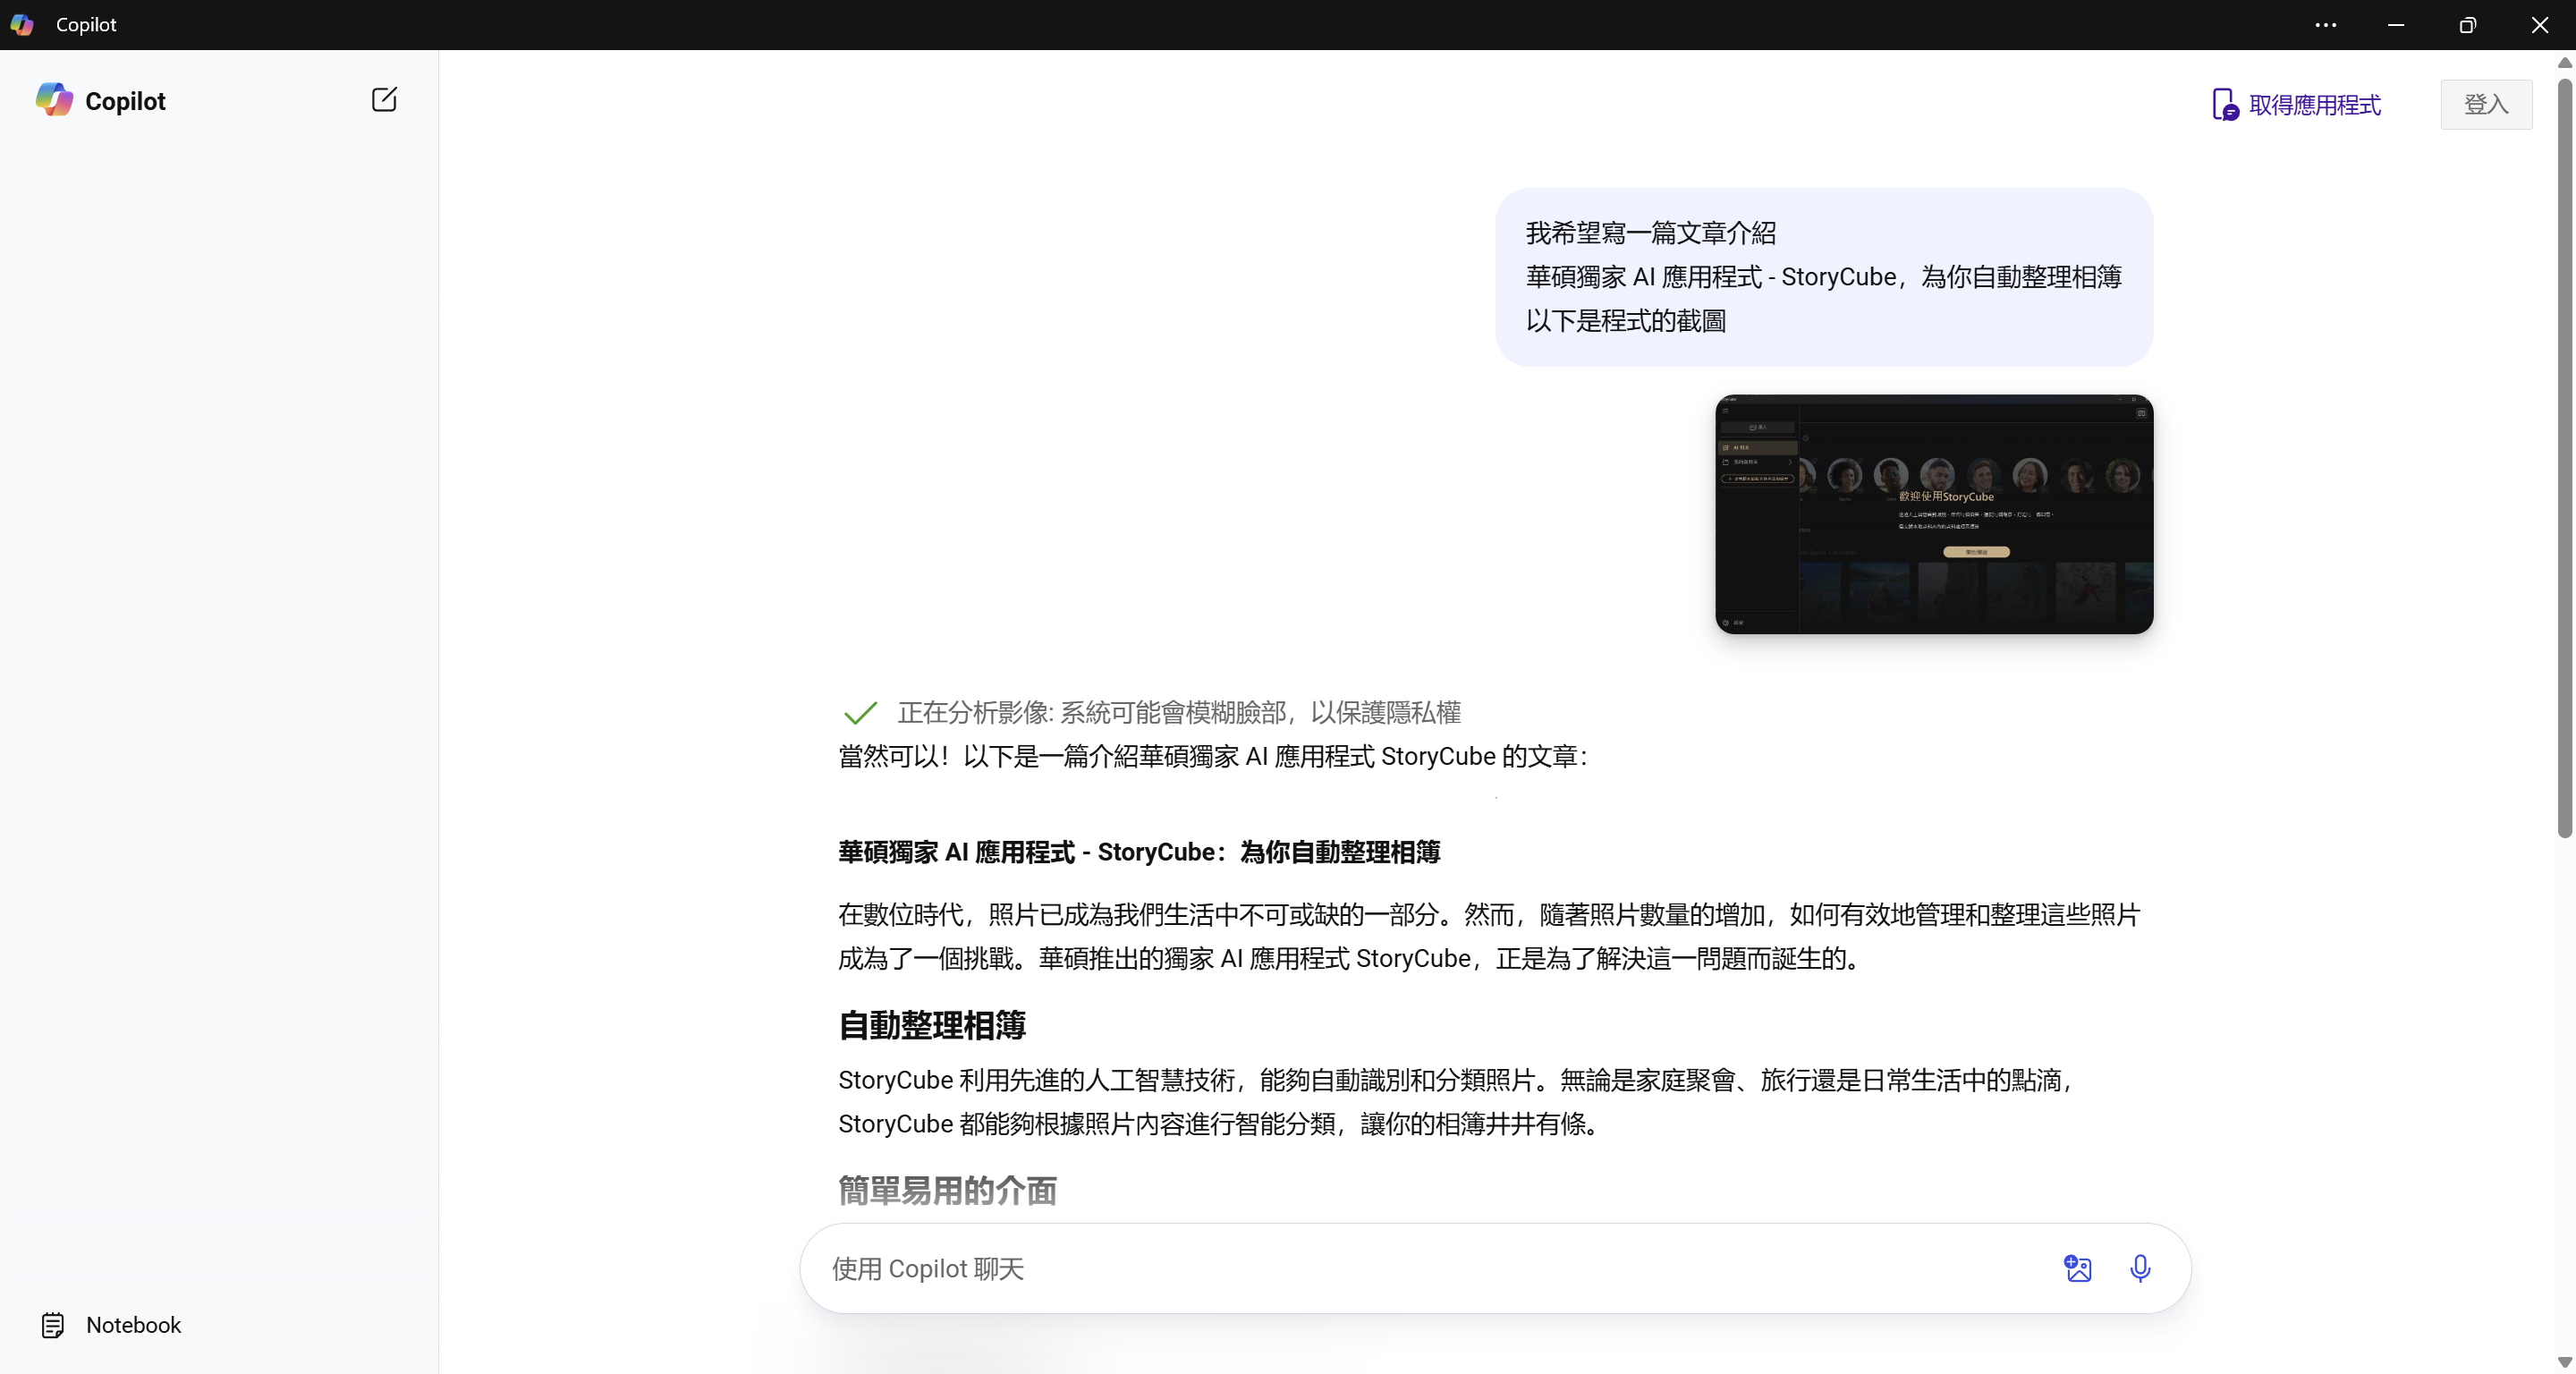The image size is (2576, 1374).
Task: Click the scroll down arrow
Action: [x=2564, y=1362]
